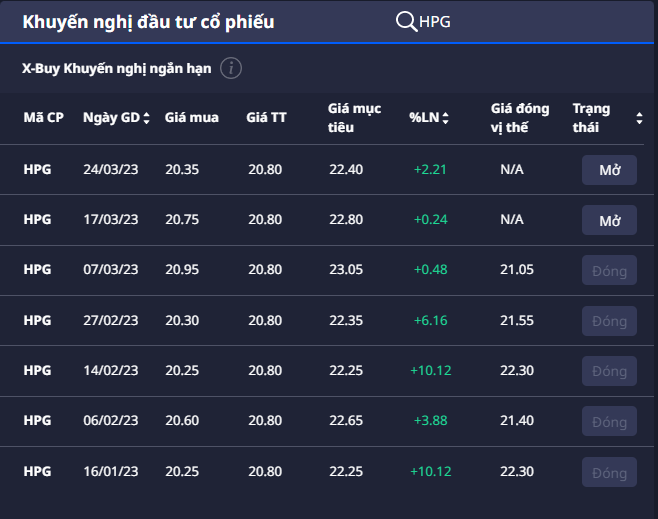Screen dimensions: 658x519
Task: Click Đóng button for 16/01/23 row
Action: point(609,472)
